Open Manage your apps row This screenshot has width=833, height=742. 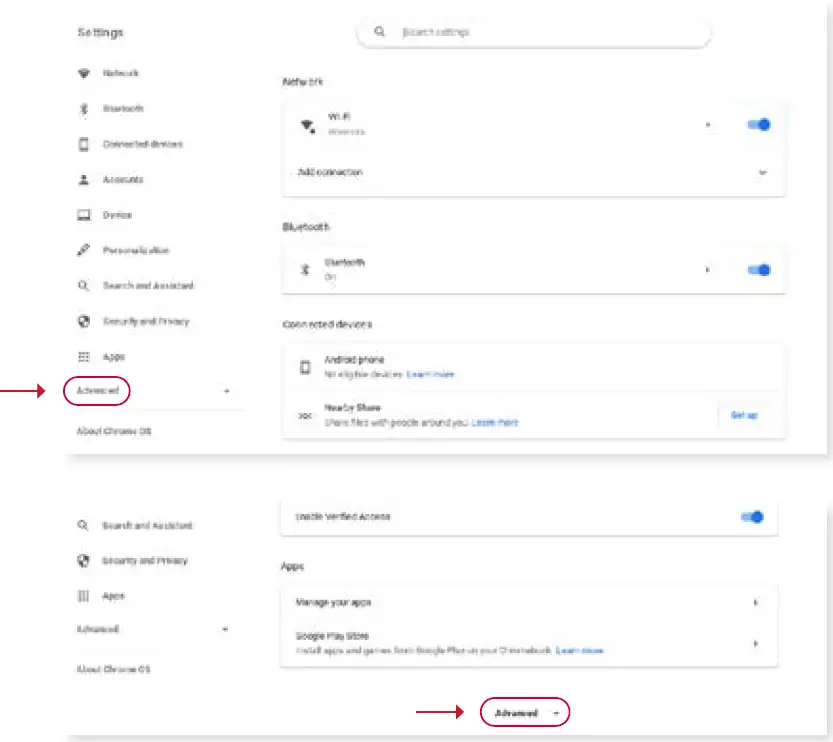(528, 603)
